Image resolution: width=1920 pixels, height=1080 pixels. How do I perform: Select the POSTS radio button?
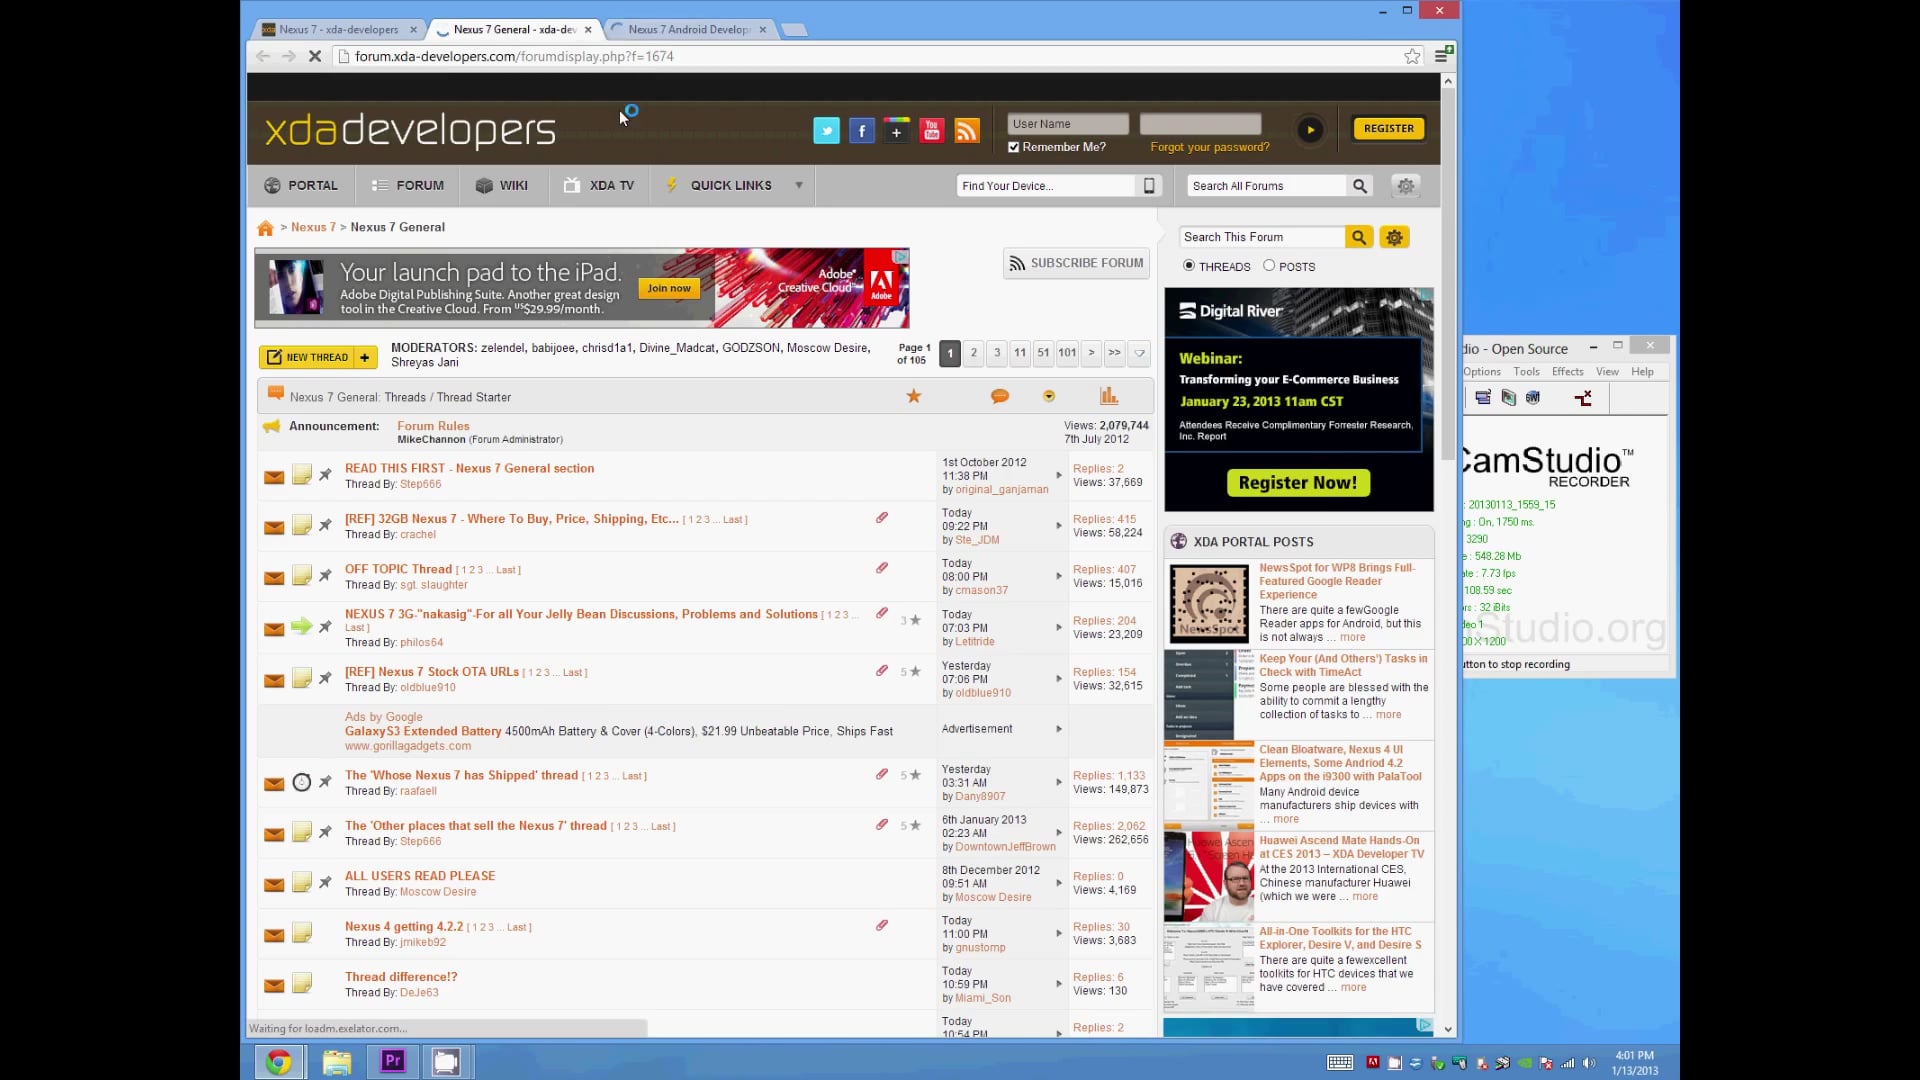[x=1269, y=266]
